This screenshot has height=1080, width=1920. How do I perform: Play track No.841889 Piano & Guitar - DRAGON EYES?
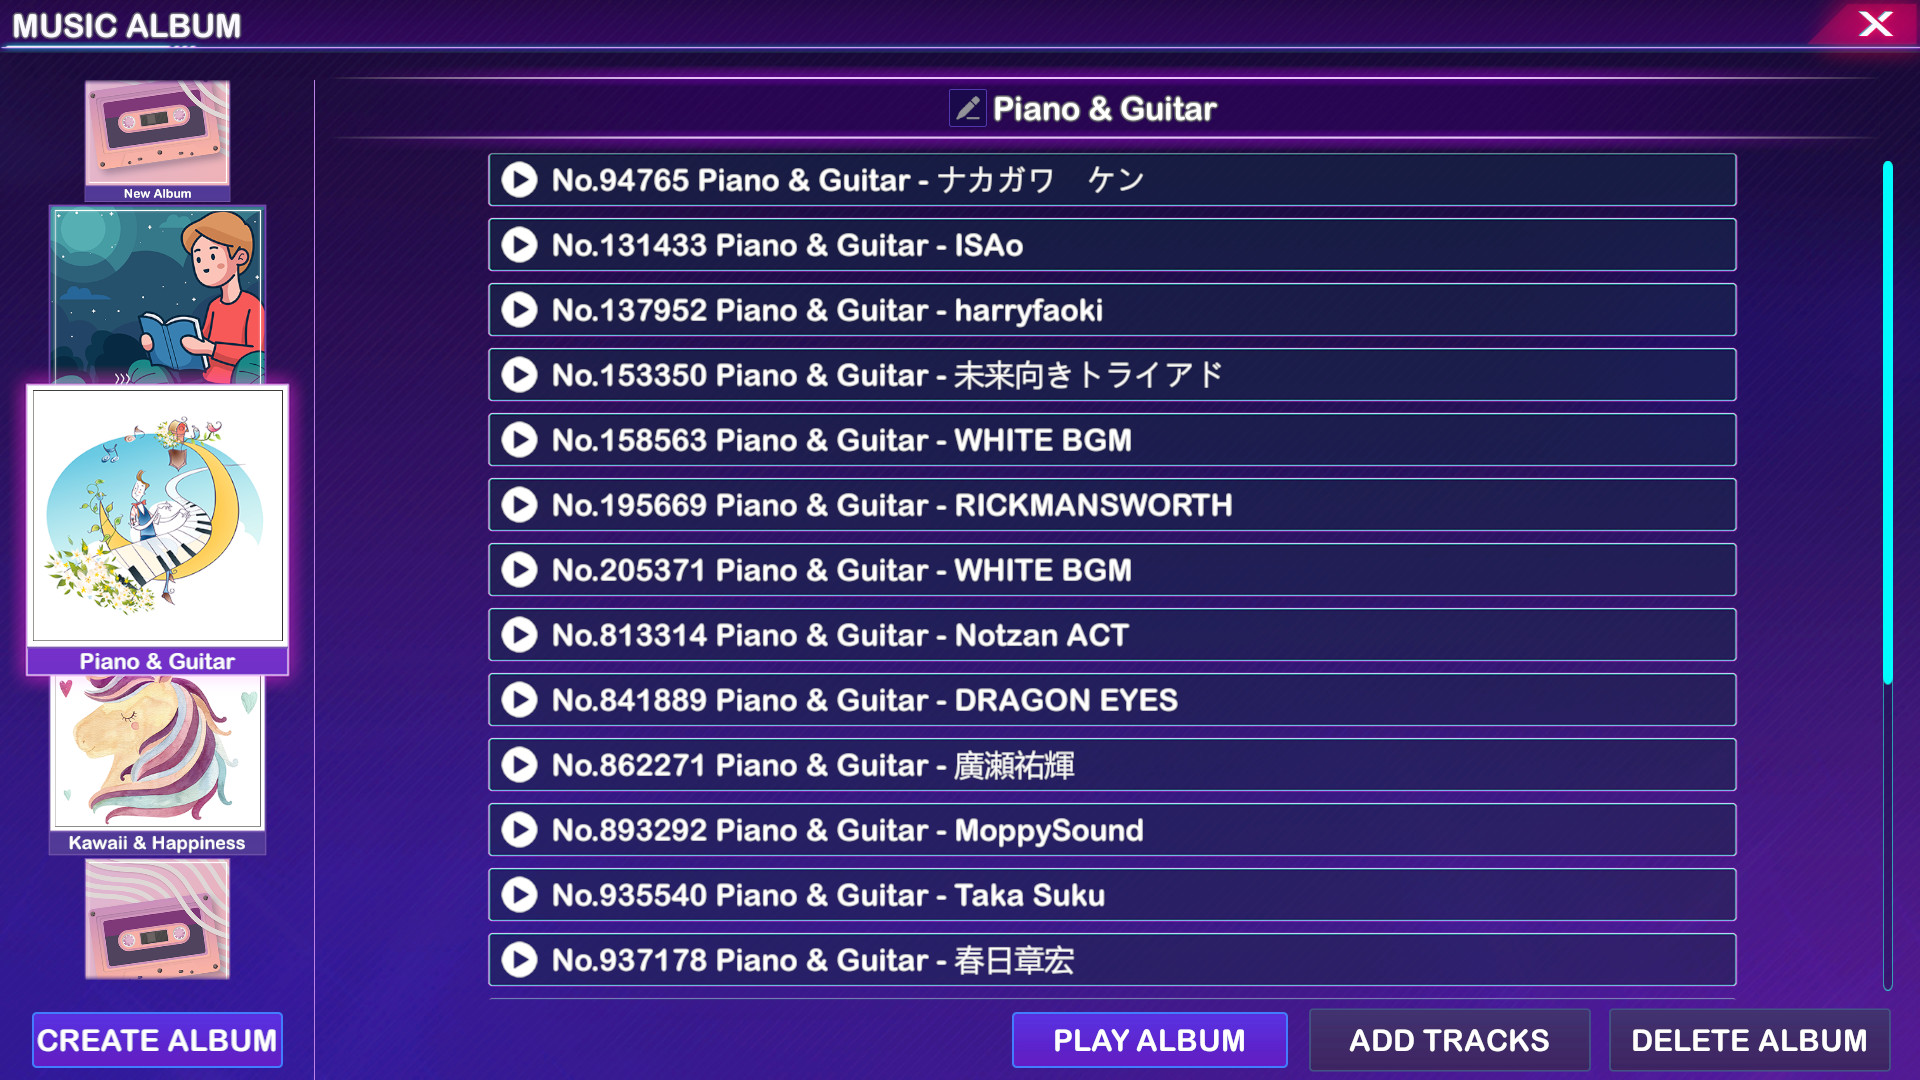coord(520,700)
